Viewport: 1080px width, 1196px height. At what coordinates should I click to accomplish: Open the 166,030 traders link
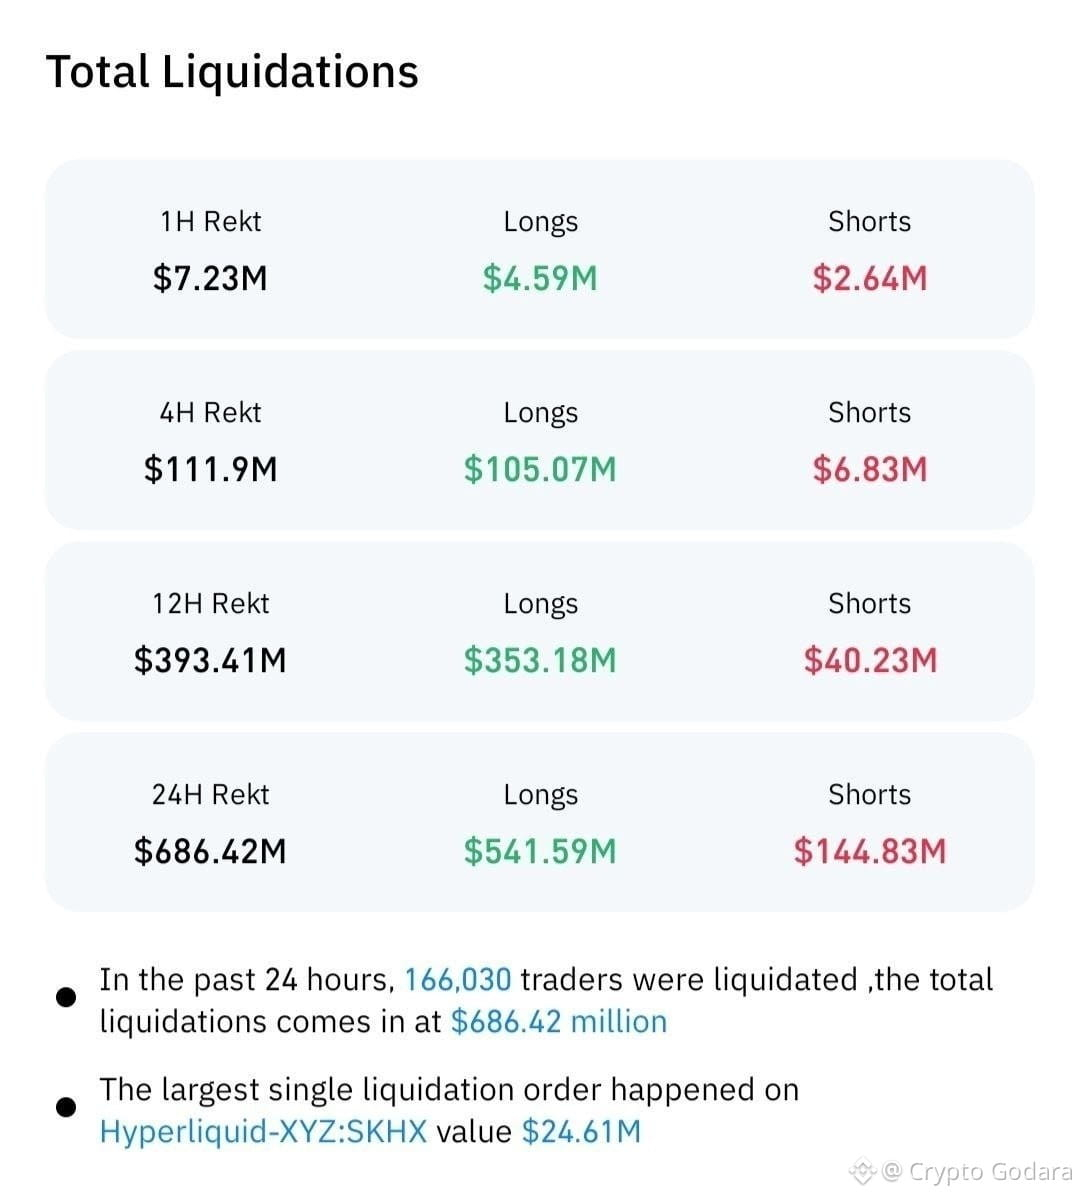pyautogui.click(x=458, y=979)
